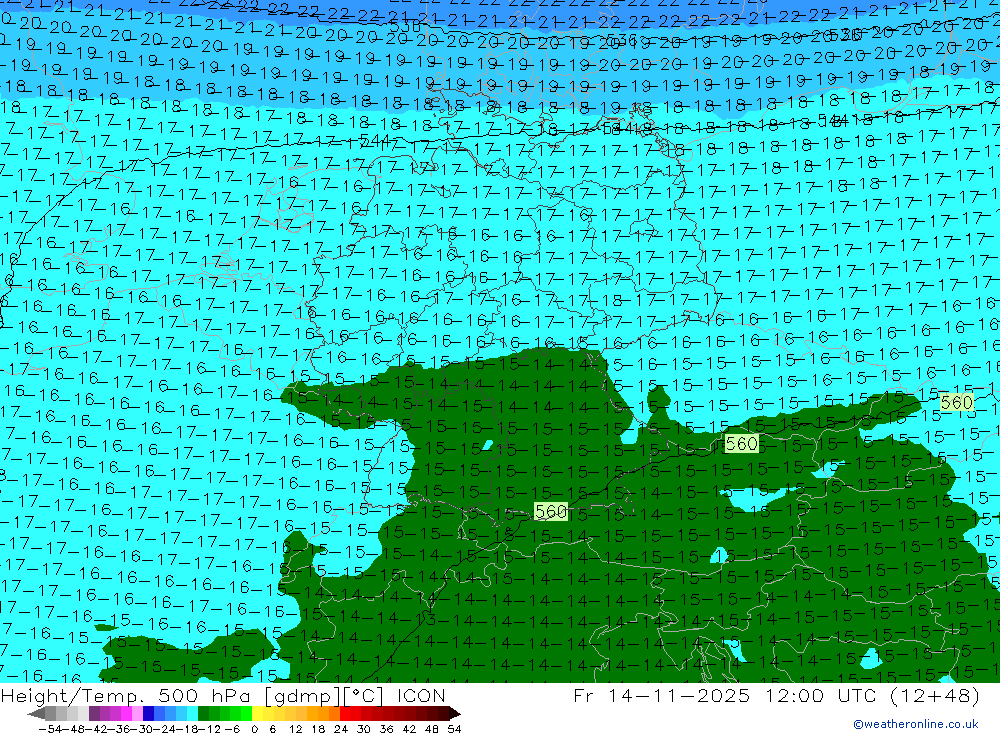This screenshot has height=733, width=1000.
Task: Click the weatheronline.co.uk copyright link
Action: pos(916,724)
